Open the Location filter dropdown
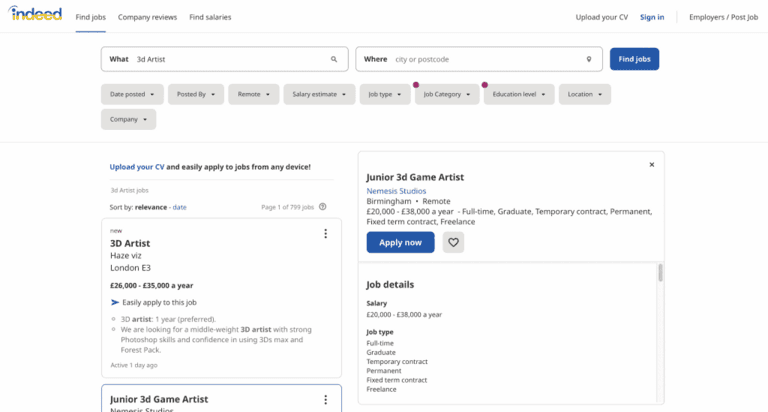The image size is (768, 412). click(585, 94)
